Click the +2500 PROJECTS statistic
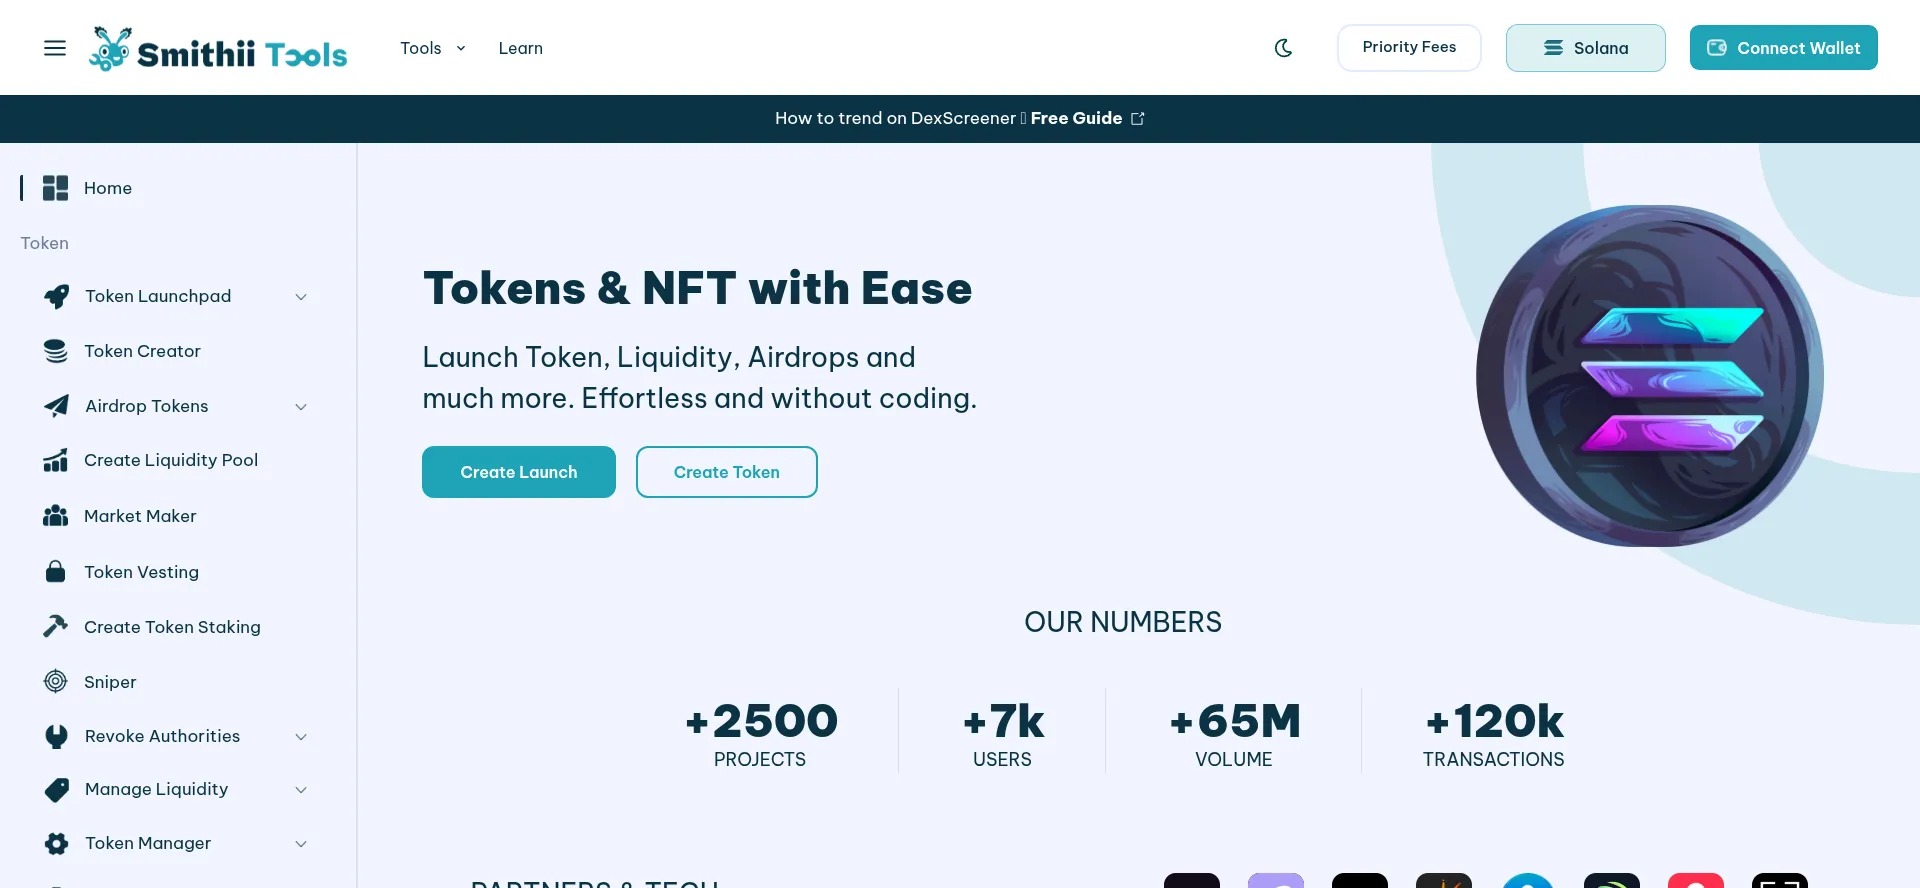This screenshot has width=1920, height=888. click(x=761, y=733)
